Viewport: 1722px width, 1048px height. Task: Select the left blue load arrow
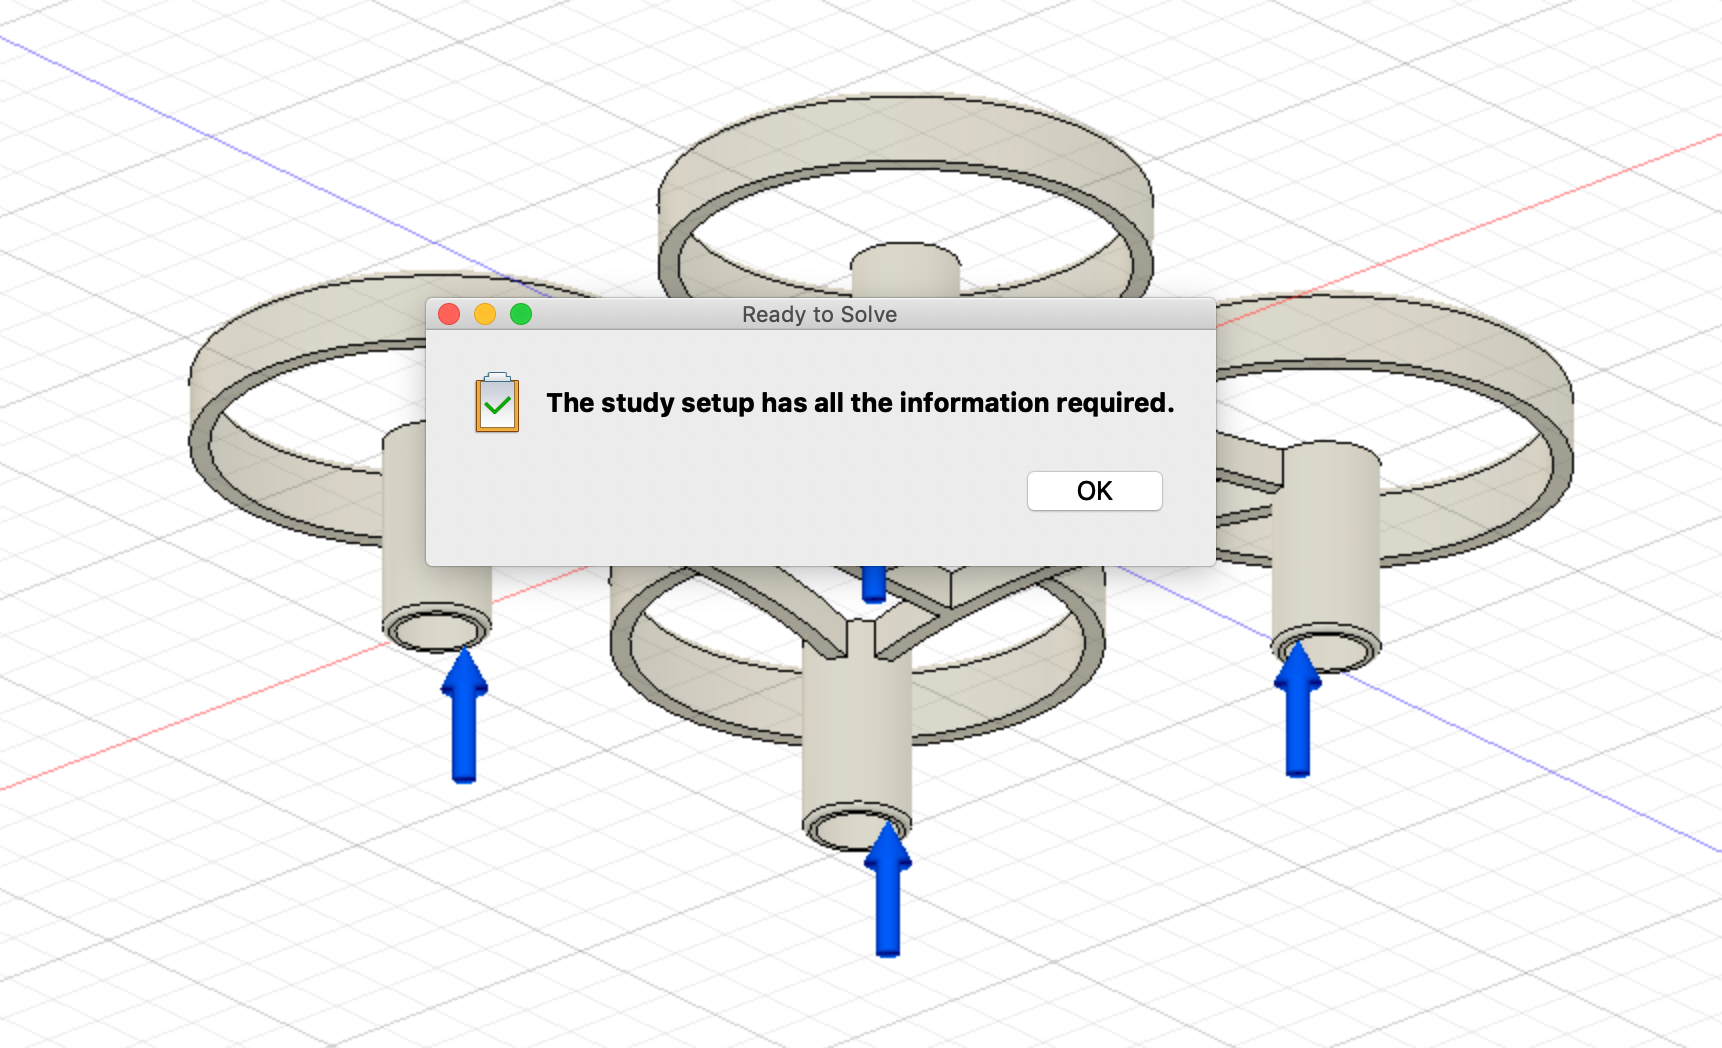click(463, 710)
